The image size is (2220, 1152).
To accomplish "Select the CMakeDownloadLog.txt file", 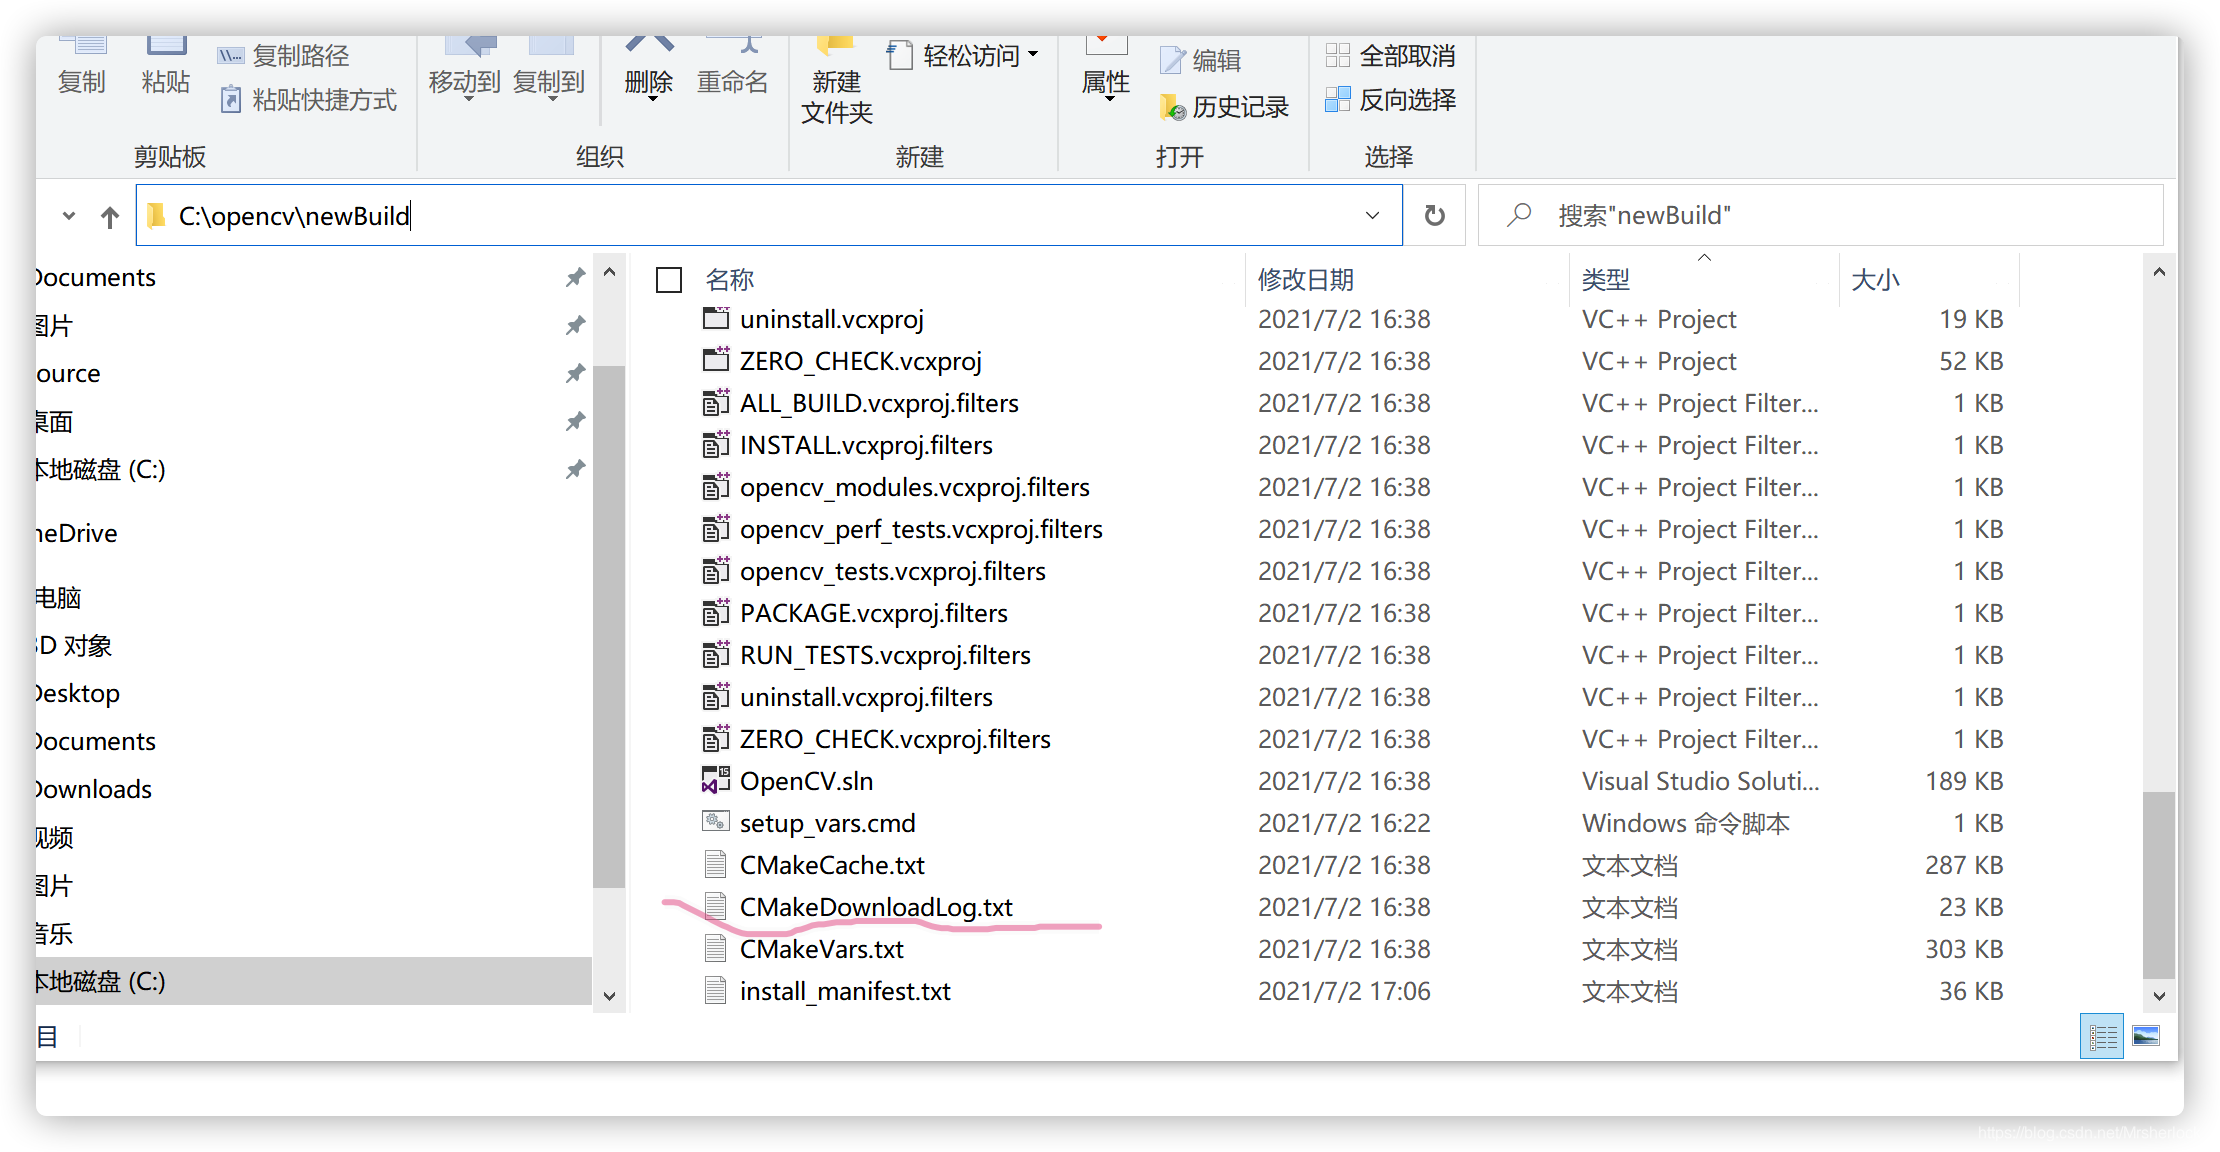I will (x=876, y=907).
